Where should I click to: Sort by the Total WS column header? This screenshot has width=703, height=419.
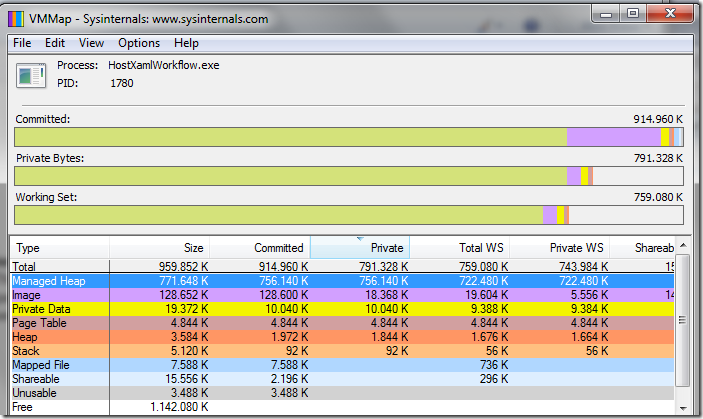460,248
